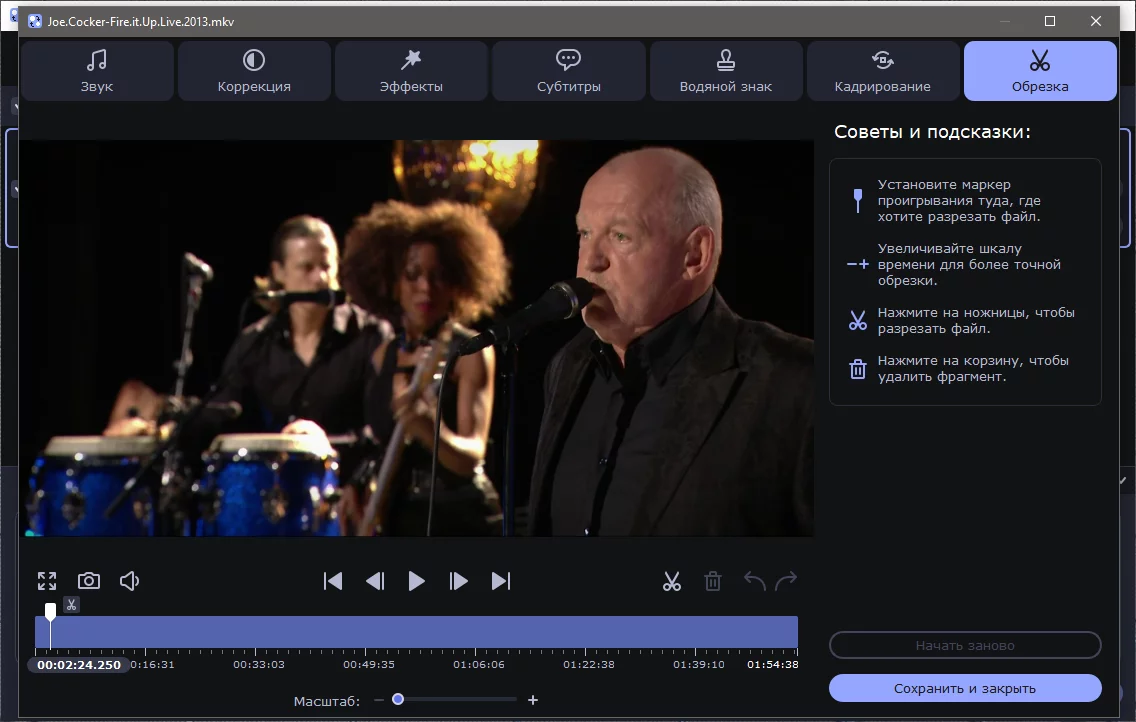Click the 01:06:06 timeline label
Image resolution: width=1136 pixels, height=722 pixels.
pyautogui.click(x=479, y=665)
